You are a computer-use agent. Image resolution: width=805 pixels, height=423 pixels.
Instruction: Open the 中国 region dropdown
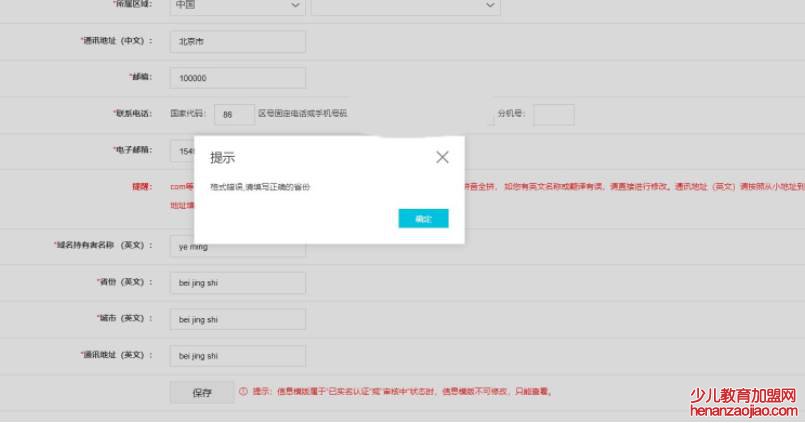238,6
